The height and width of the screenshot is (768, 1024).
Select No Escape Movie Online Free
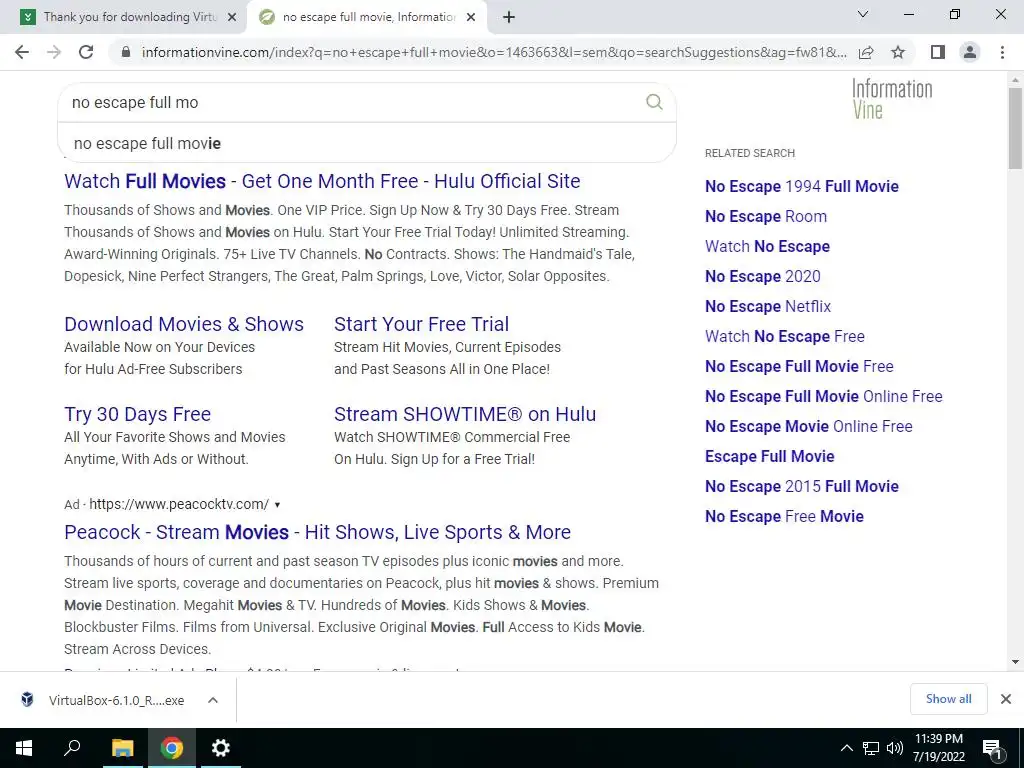pyautogui.click(x=808, y=426)
